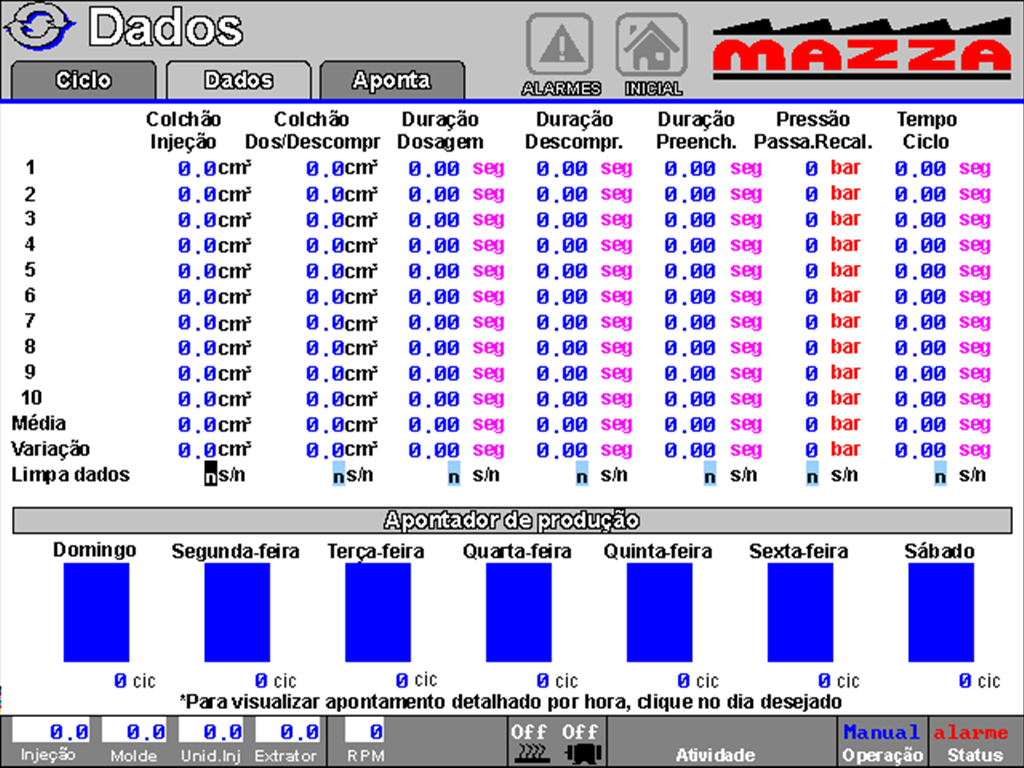Screen dimensions: 1024x768
Task: Click the Injeção position value field
Action: tap(51, 732)
